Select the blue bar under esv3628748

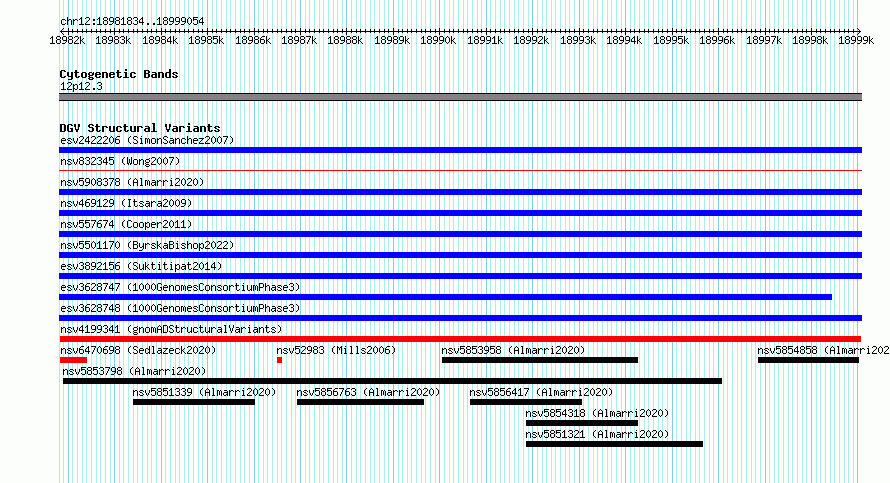(x=460, y=318)
